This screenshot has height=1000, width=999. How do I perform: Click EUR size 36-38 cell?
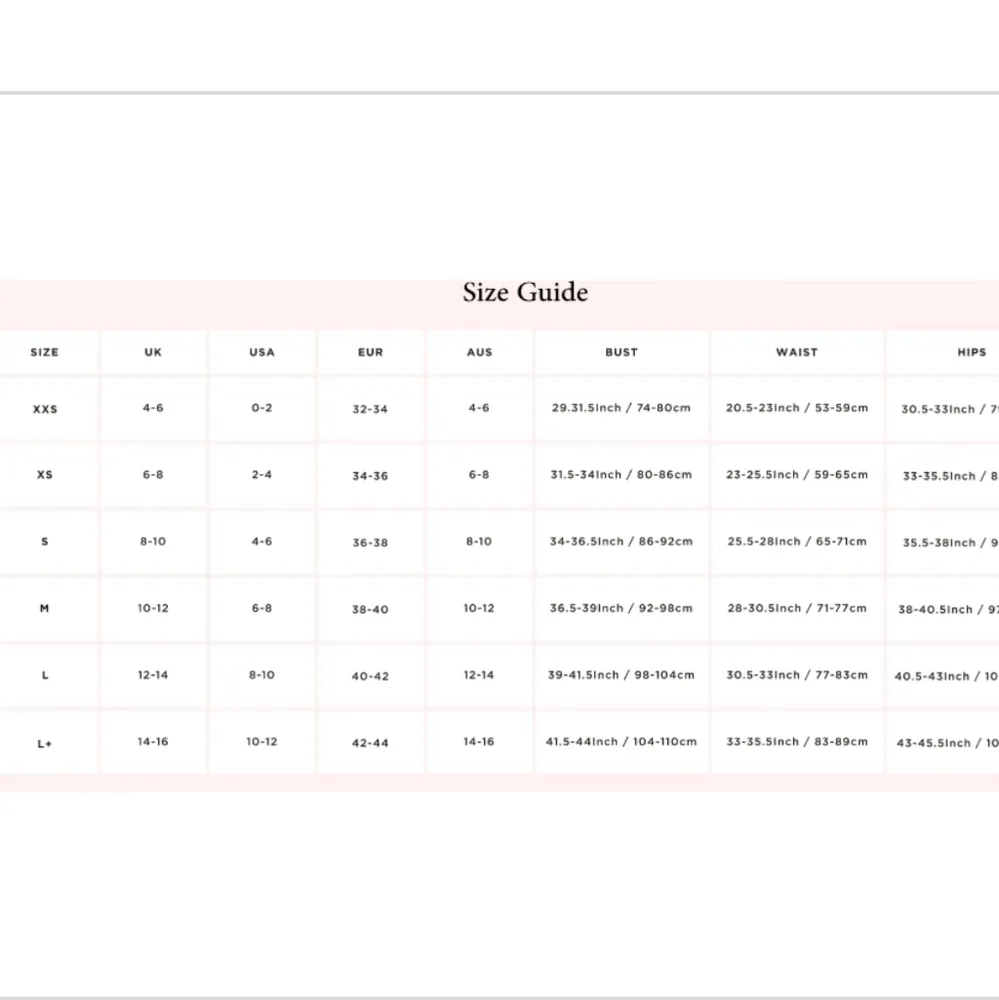[370, 543]
